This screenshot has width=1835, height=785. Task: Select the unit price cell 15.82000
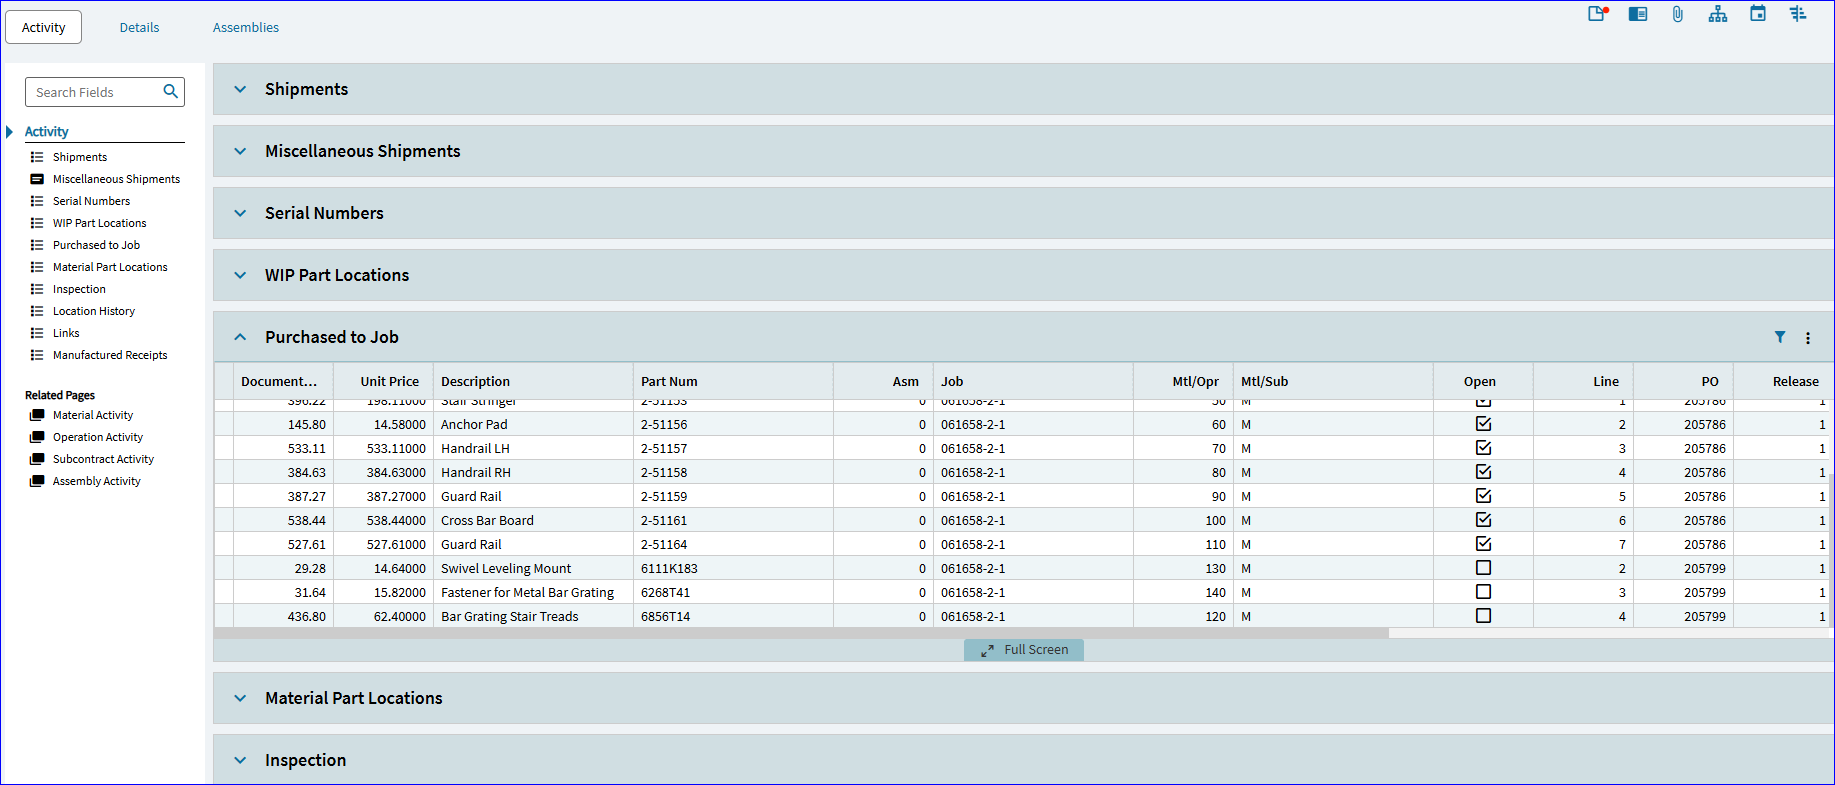383,592
